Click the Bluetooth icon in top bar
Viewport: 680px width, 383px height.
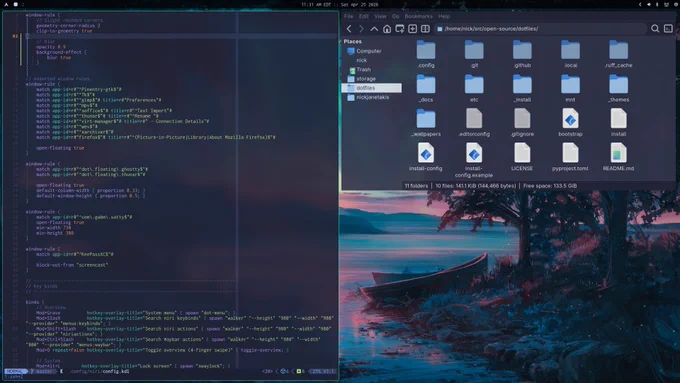pos(657,4)
